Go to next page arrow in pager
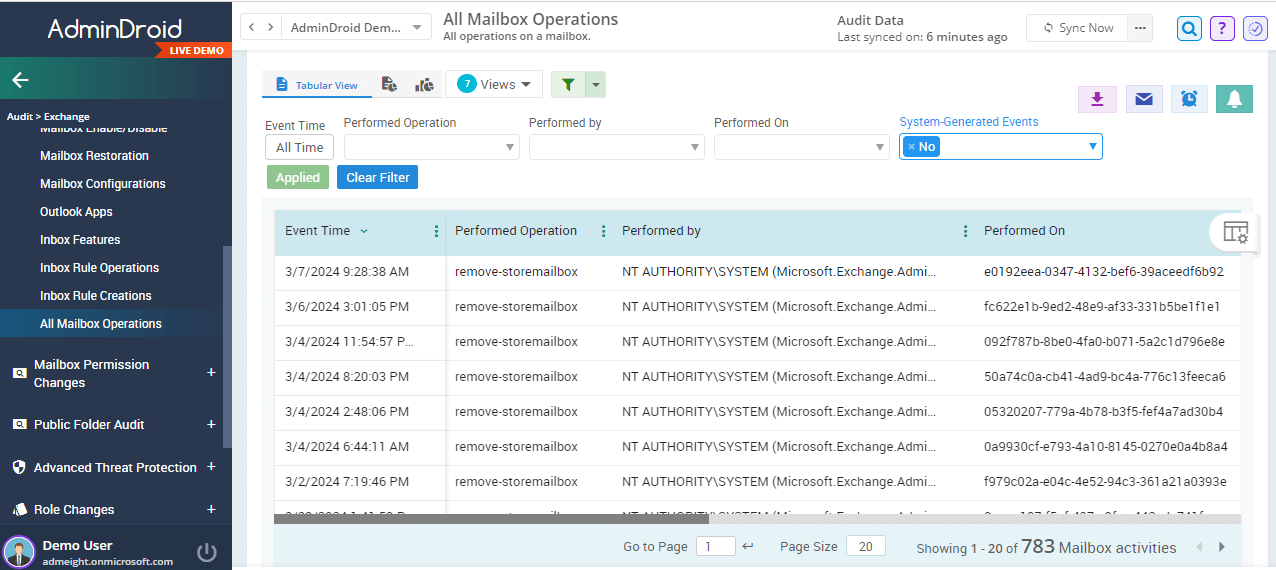 tap(1221, 547)
